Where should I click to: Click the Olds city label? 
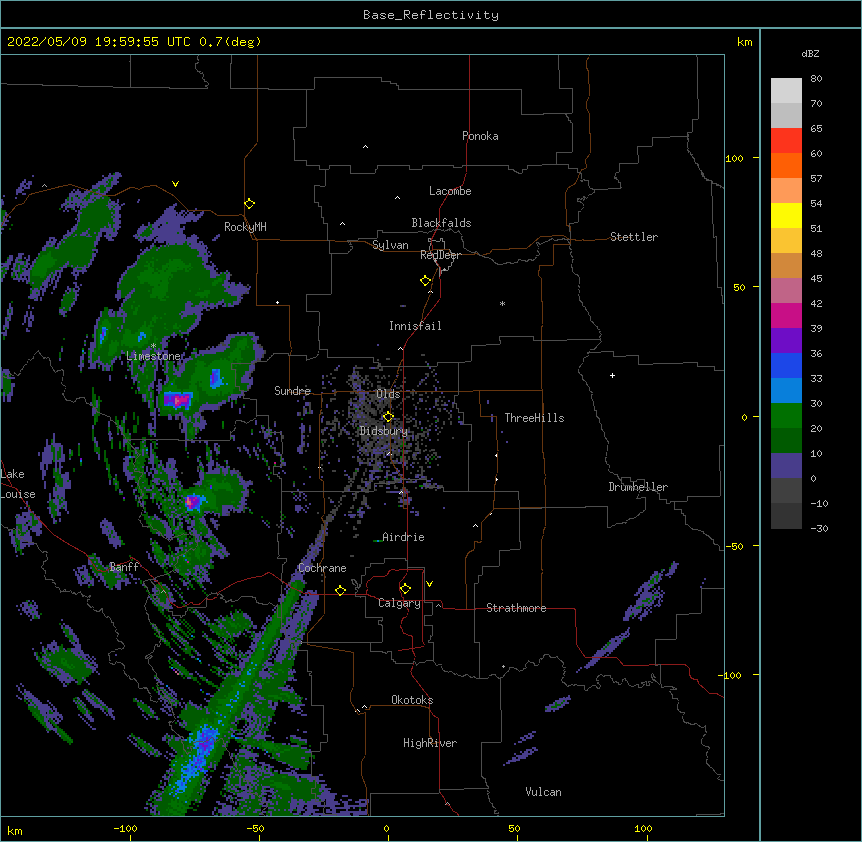(x=388, y=394)
